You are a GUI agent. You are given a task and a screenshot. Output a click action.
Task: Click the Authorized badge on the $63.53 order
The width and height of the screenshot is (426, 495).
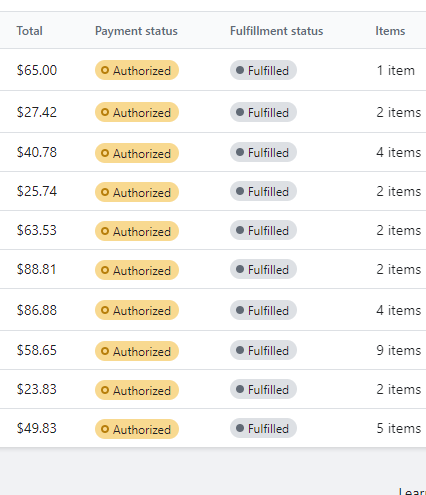(x=137, y=231)
